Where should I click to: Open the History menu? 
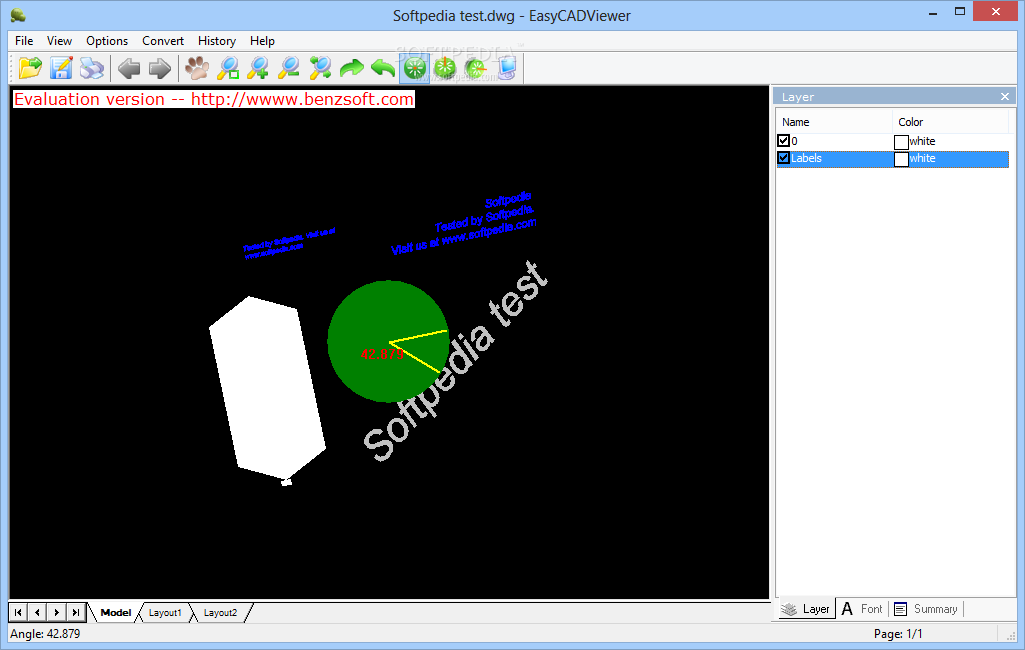[x=217, y=41]
